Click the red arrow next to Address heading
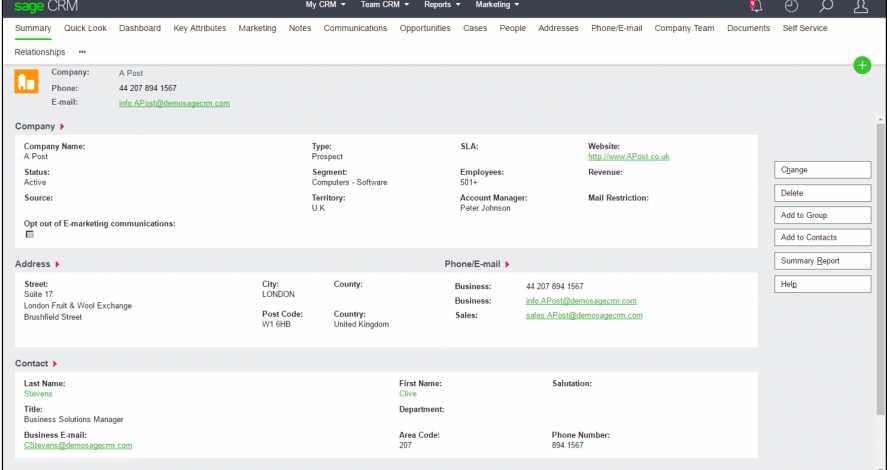The image size is (890, 470). pos(57,265)
